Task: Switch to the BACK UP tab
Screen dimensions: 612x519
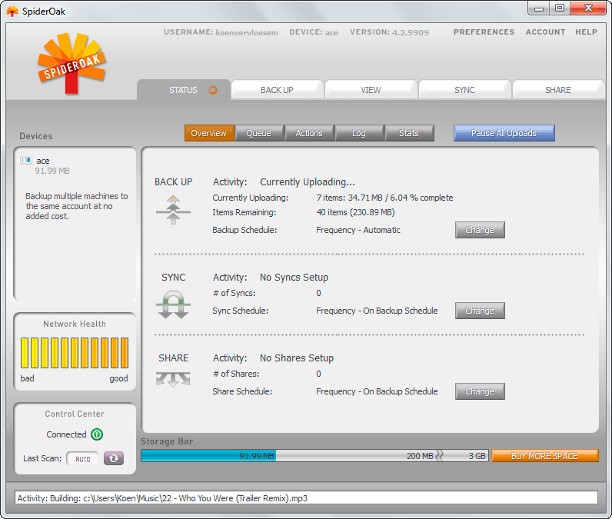Action: pyautogui.click(x=277, y=90)
